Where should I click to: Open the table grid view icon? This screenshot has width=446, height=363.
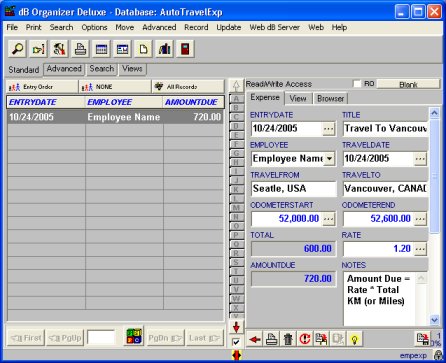101,49
